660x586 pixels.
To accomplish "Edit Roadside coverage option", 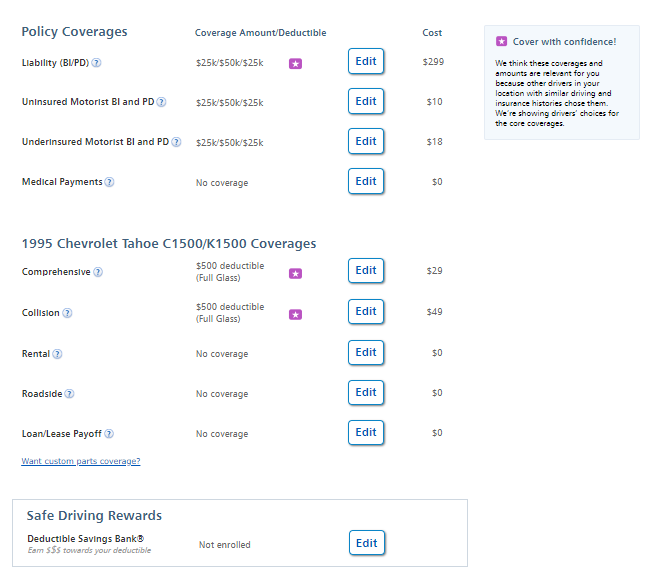I will click(x=366, y=392).
